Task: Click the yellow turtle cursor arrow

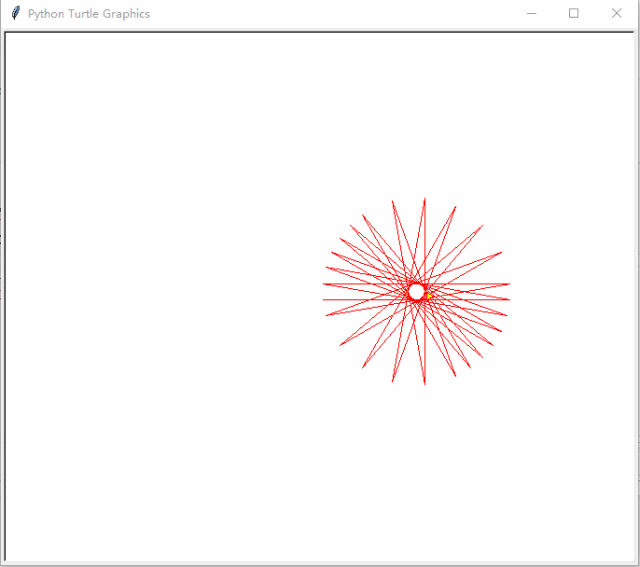Action: point(429,296)
